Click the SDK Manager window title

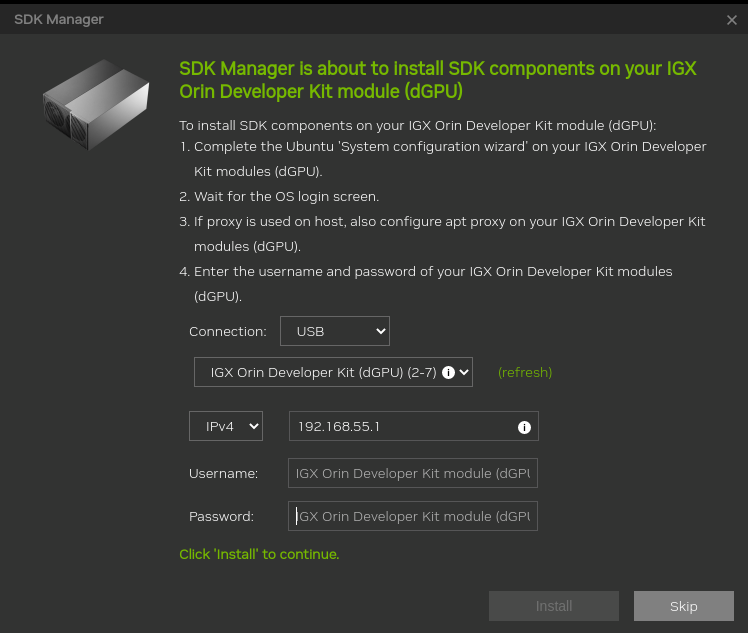pos(59,20)
